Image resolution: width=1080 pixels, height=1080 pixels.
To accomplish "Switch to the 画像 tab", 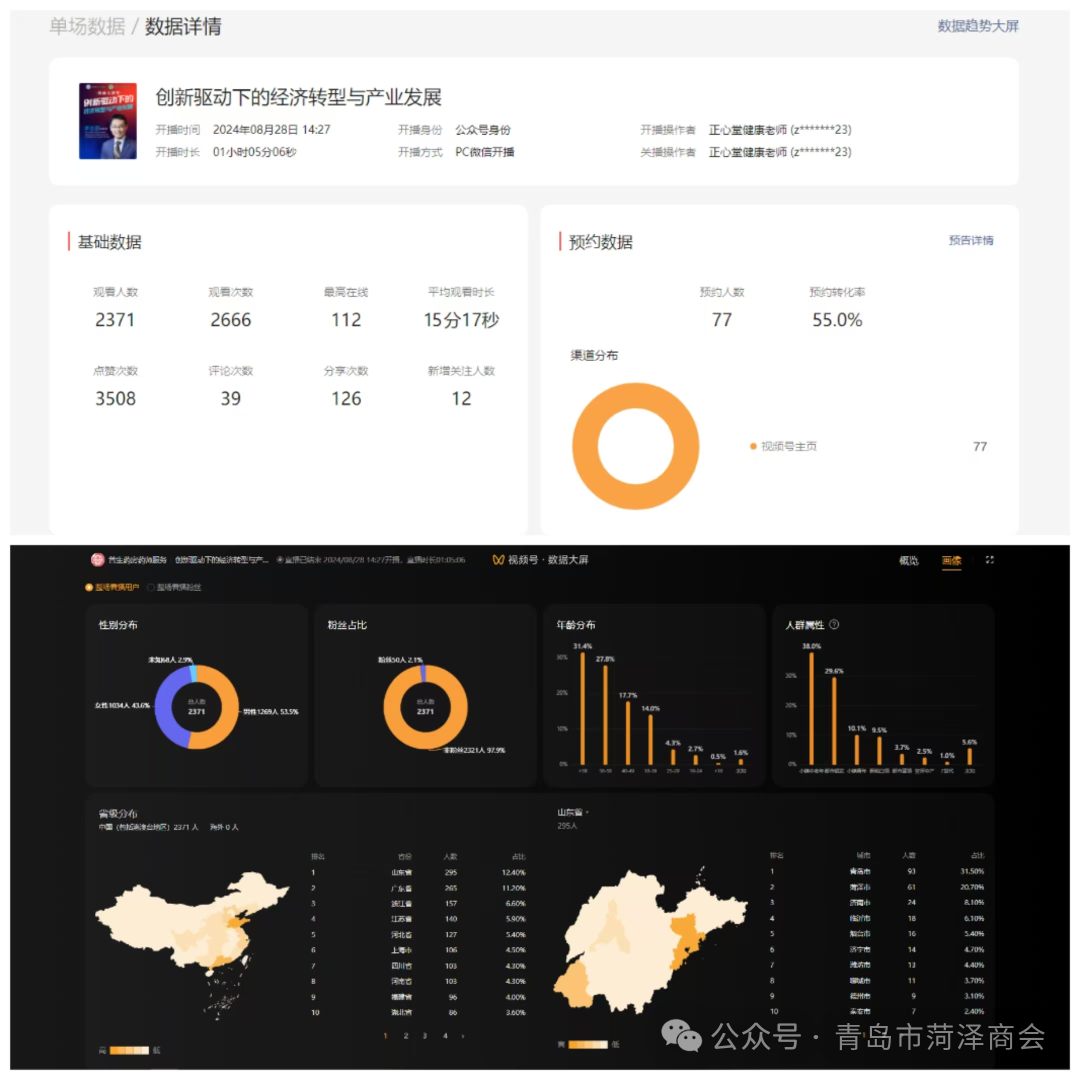I will click(x=950, y=560).
